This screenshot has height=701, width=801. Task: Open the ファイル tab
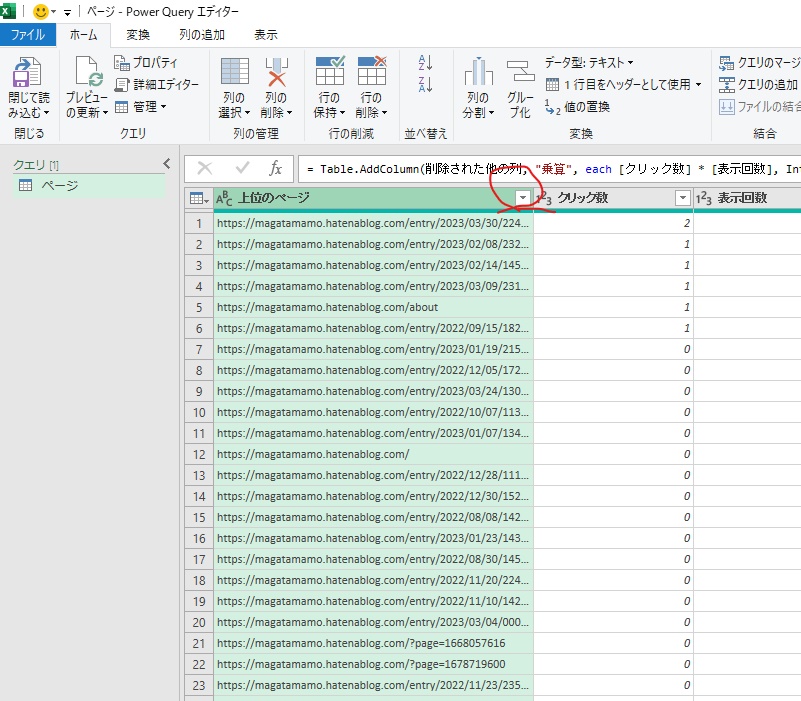[x=28, y=35]
